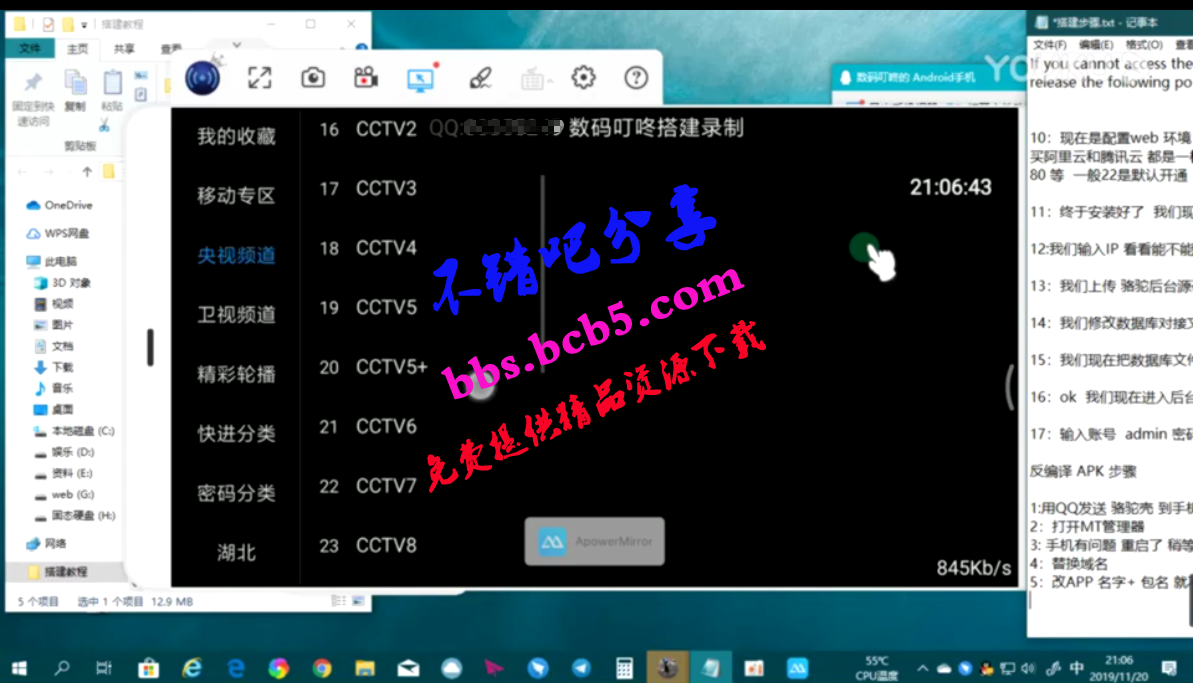Viewport: 1193px width, 683px height.
Task: Expand the system tray hidden icons arrow
Action: 922,668
